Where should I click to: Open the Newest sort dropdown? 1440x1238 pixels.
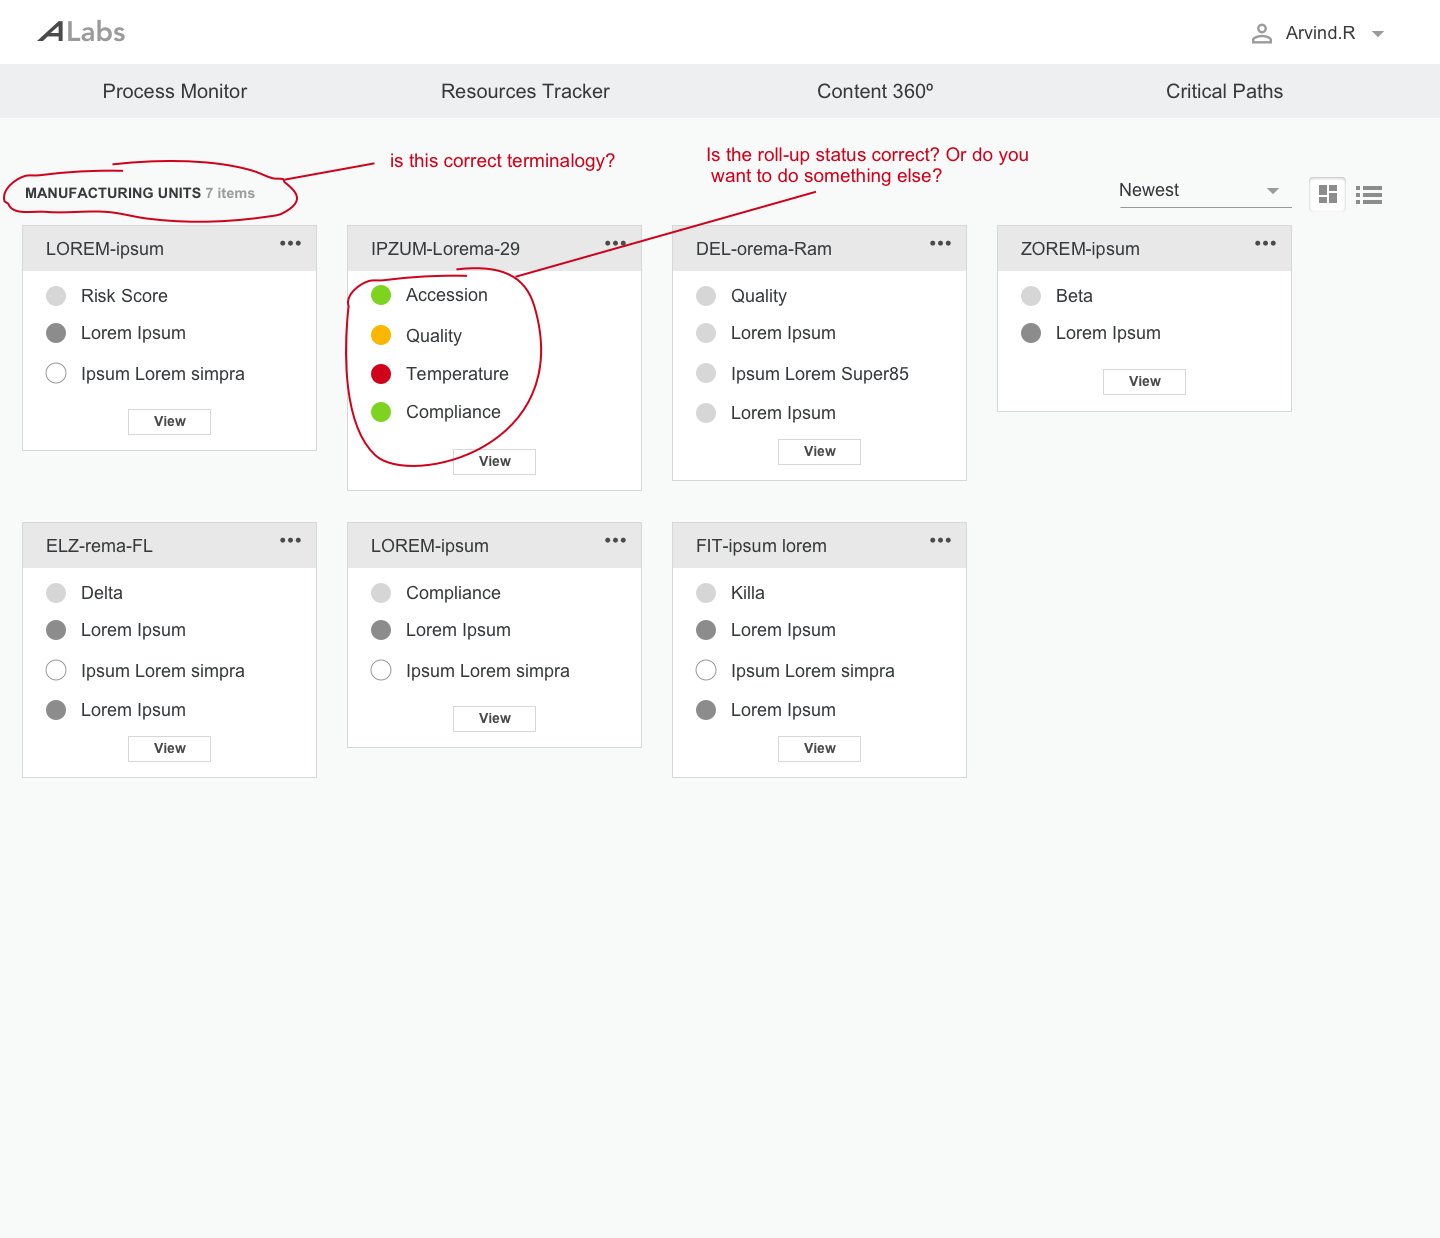(1204, 190)
